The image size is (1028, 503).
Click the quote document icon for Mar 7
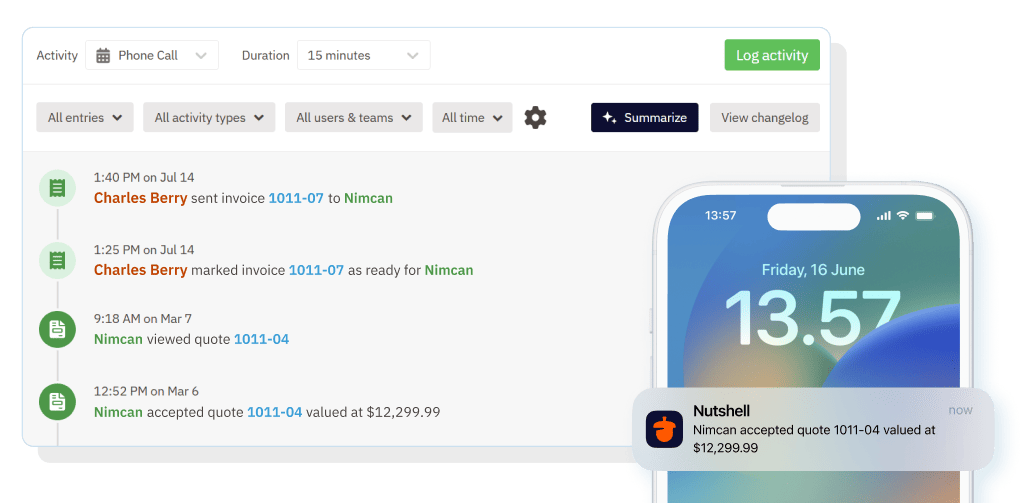(x=57, y=329)
